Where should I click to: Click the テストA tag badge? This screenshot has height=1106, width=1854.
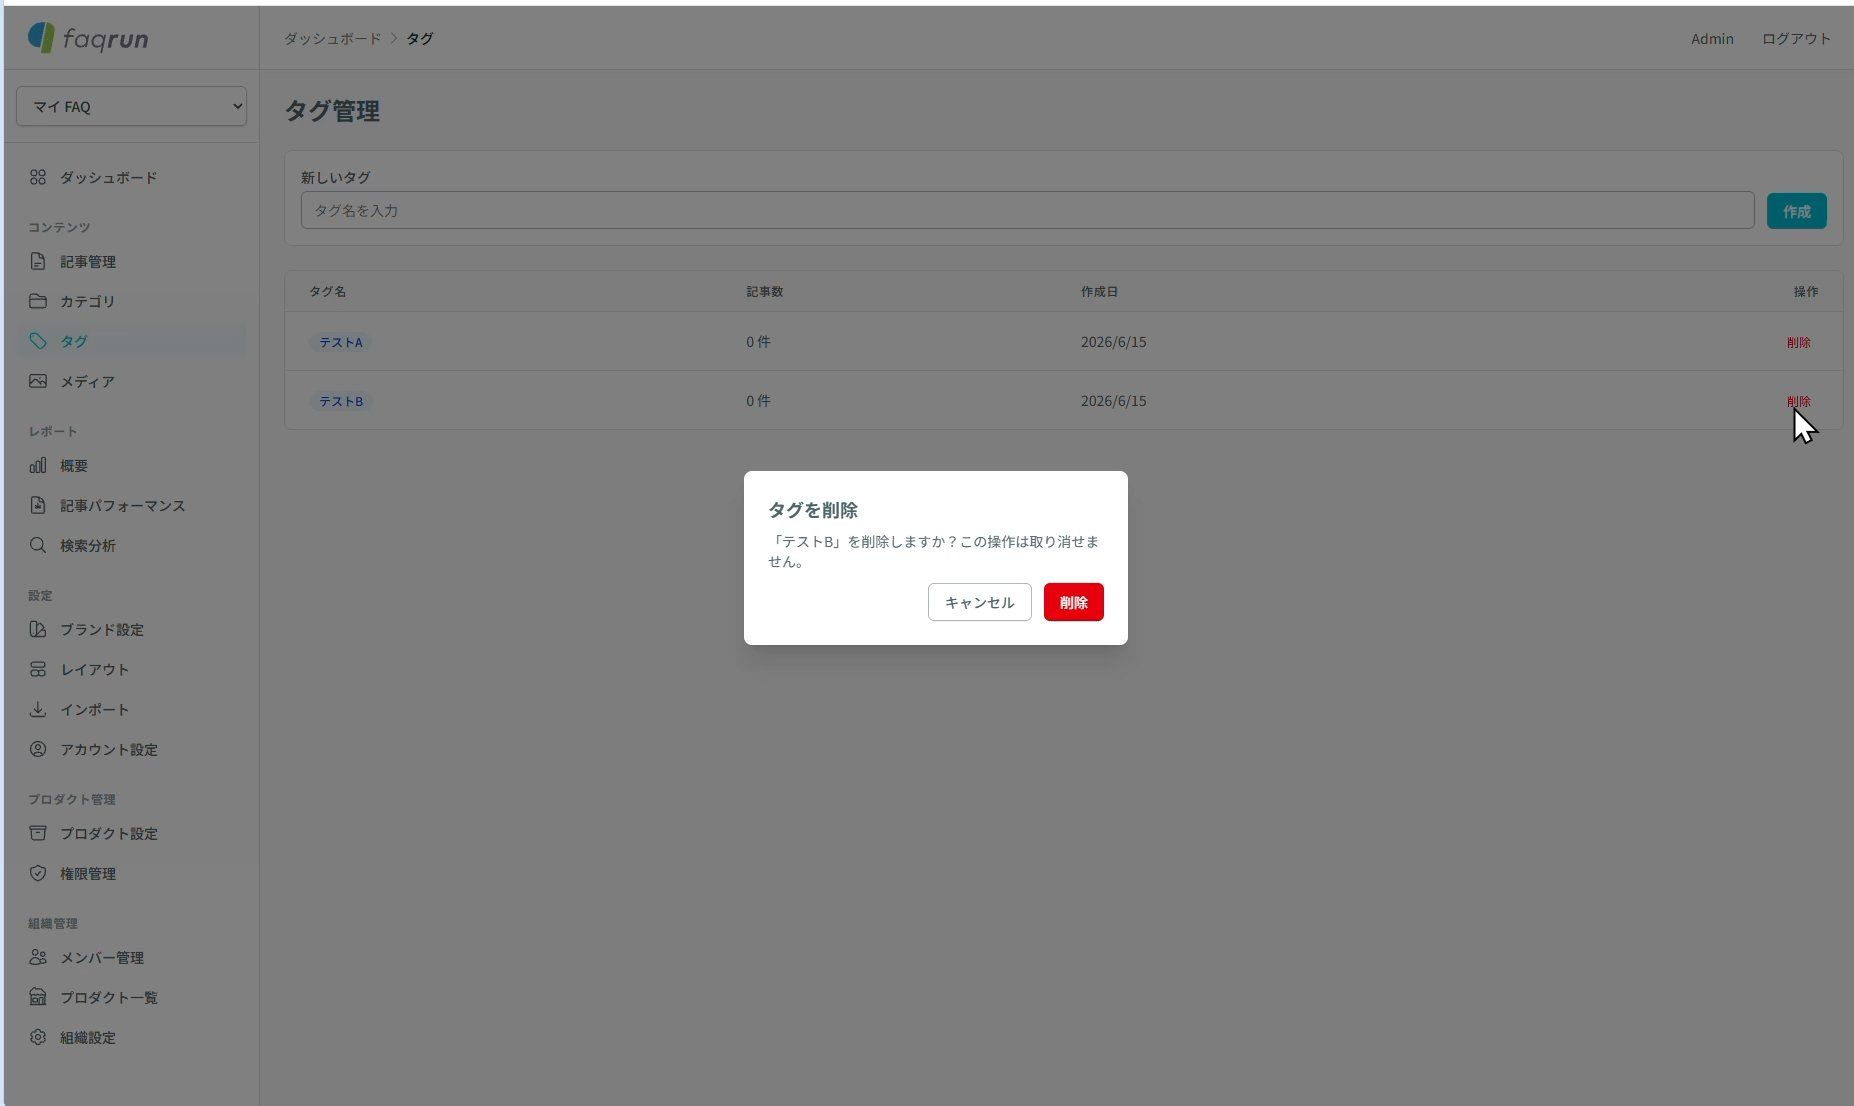[341, 342]
